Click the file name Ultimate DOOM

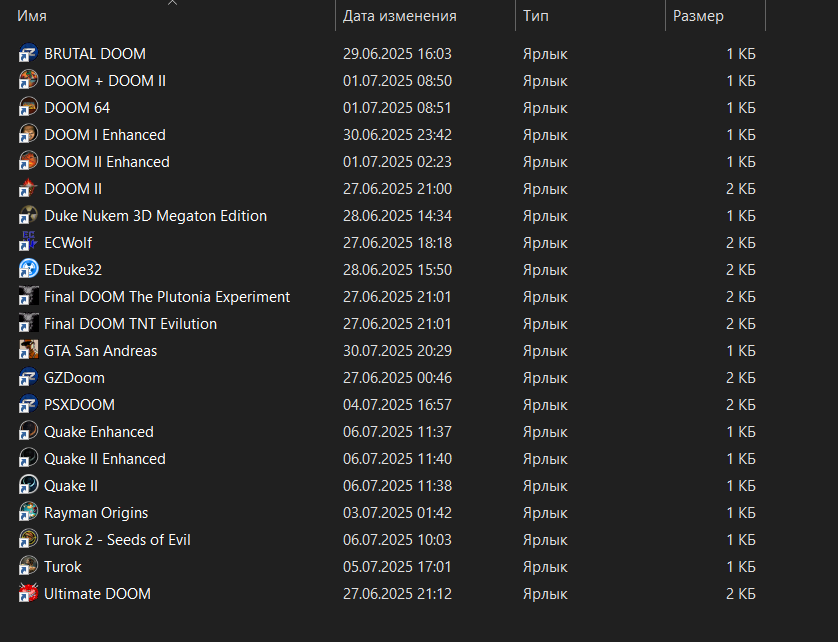point(98,594)
